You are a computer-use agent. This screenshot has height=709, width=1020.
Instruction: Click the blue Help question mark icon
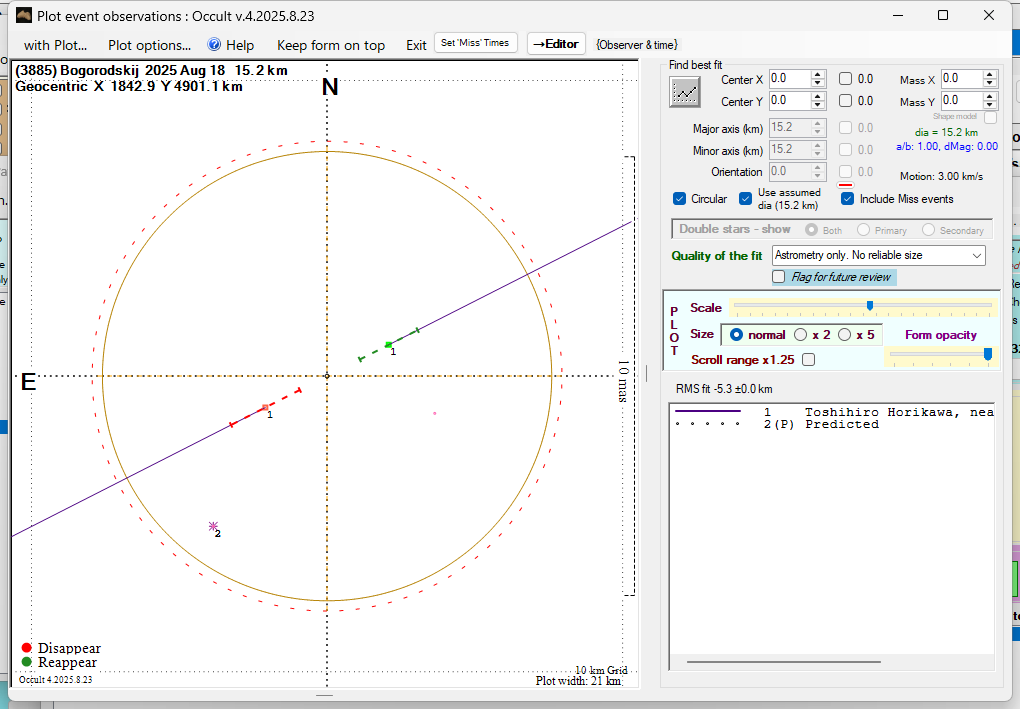(214, 45)
